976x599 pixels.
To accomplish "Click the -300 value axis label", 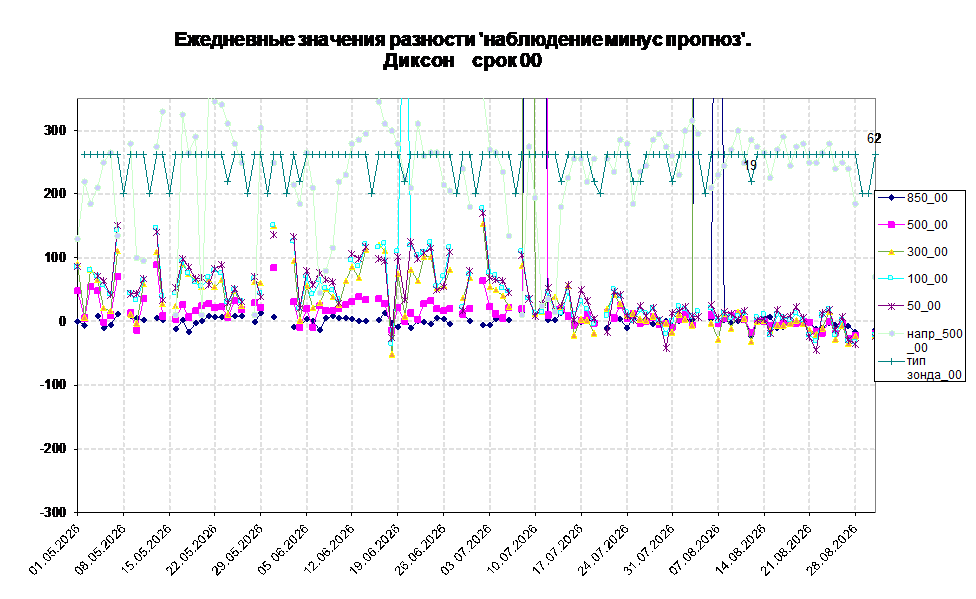I will tap(53, 512).
